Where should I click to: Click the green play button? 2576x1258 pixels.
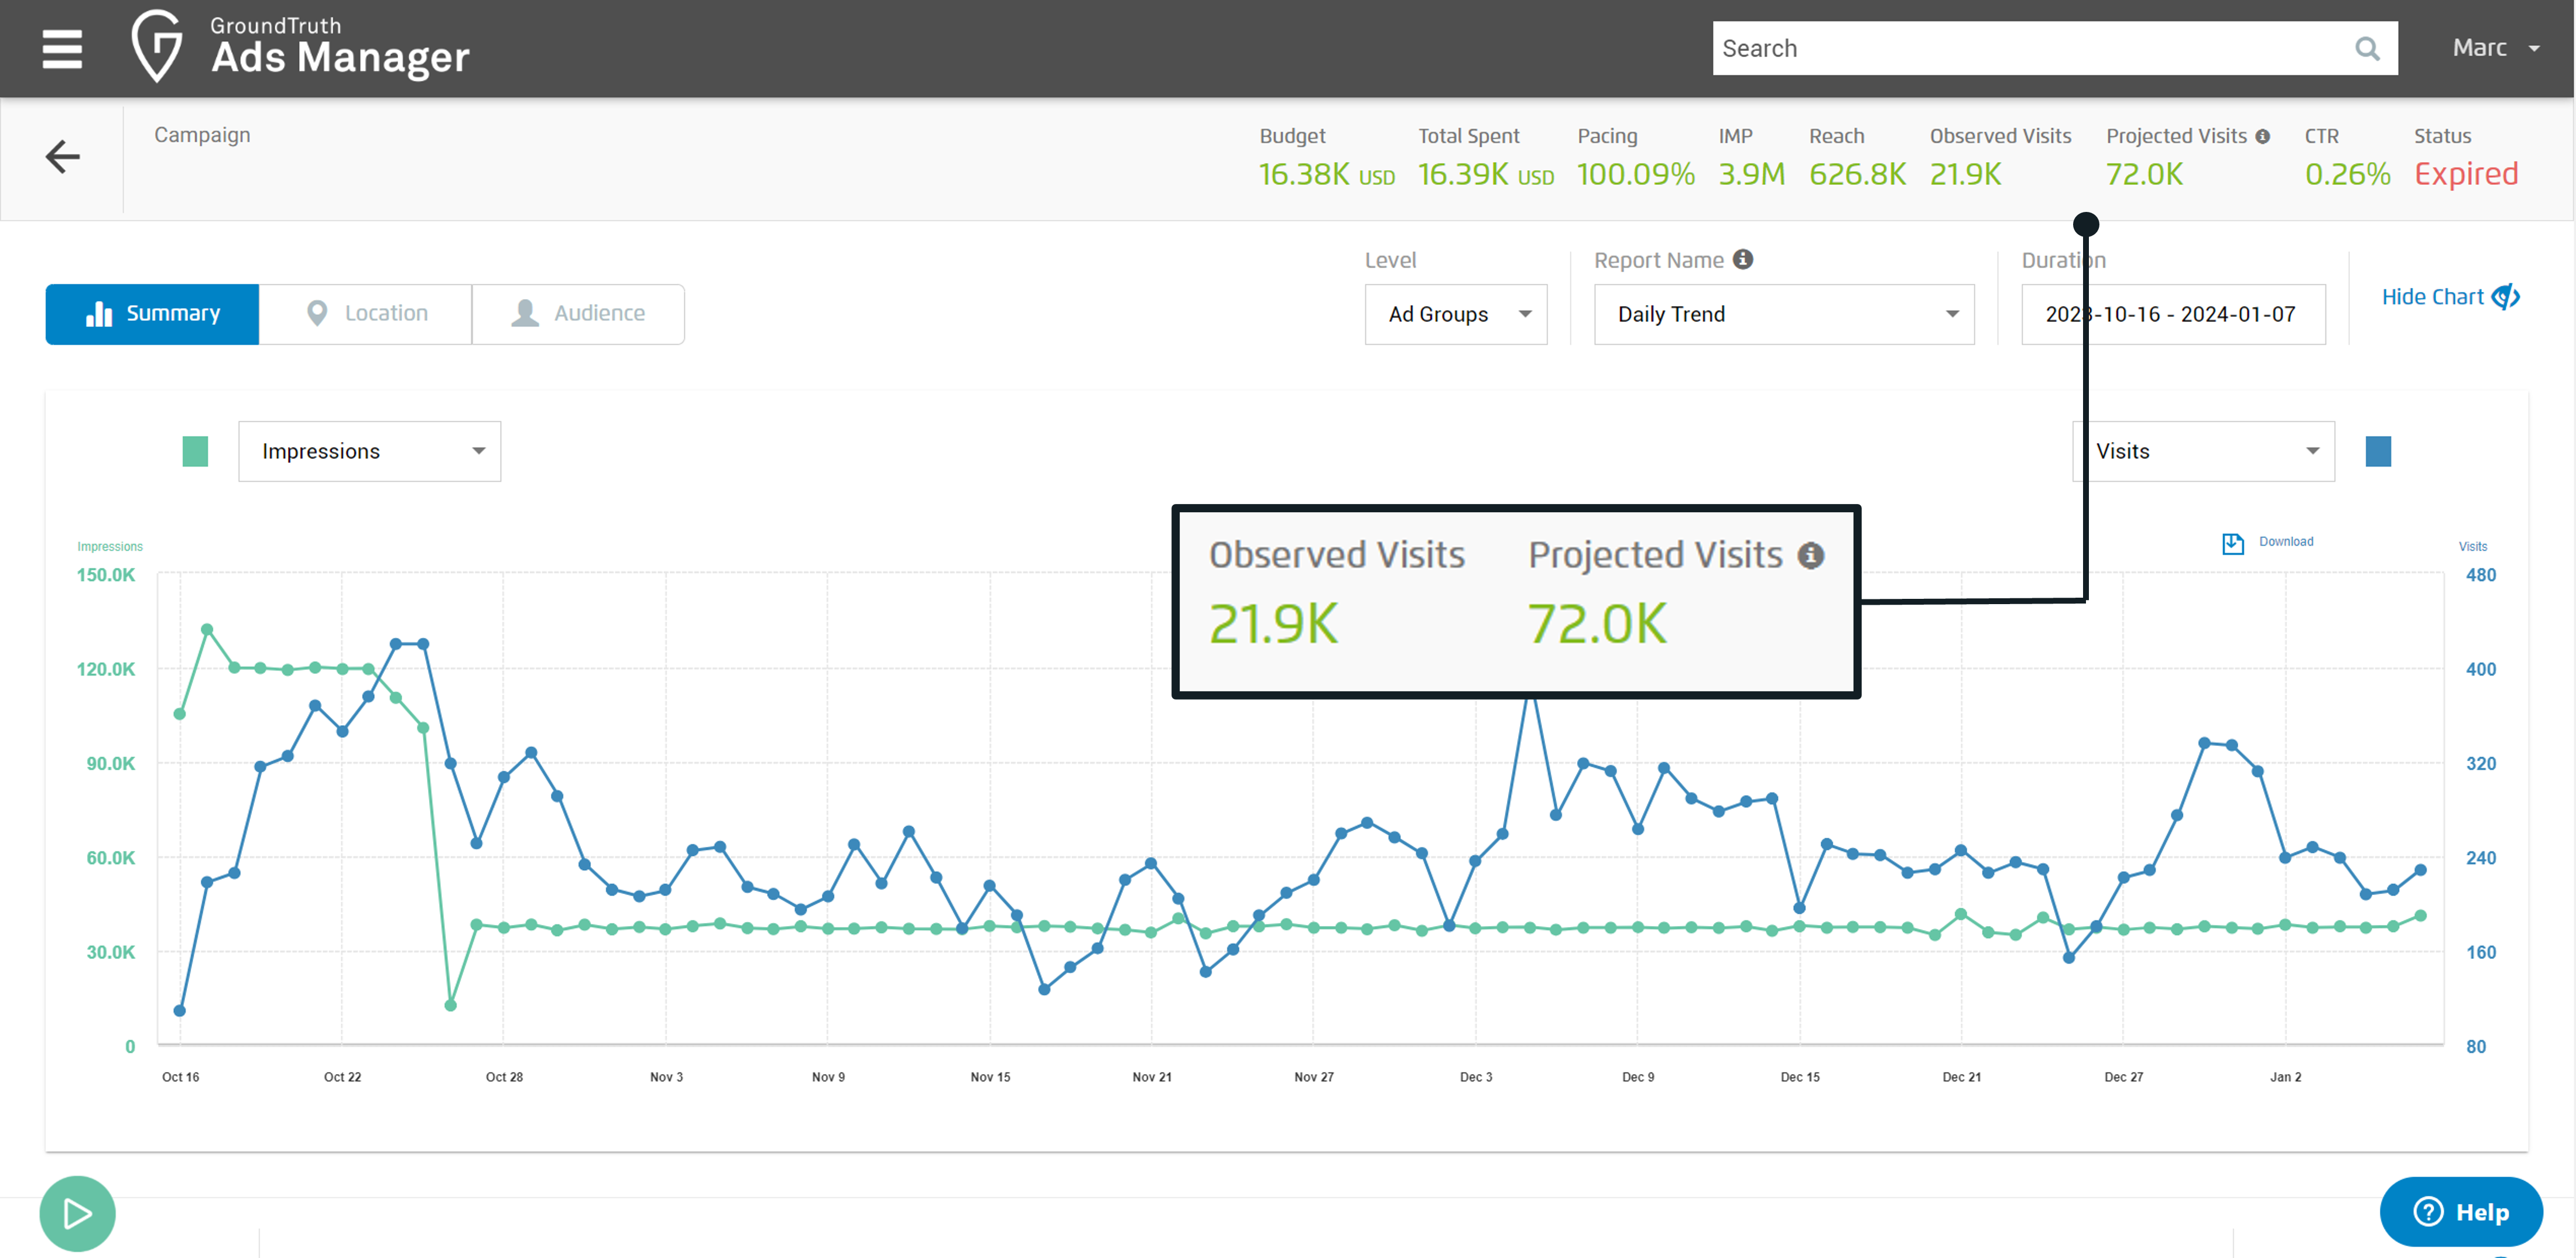tap(77, 1213)
